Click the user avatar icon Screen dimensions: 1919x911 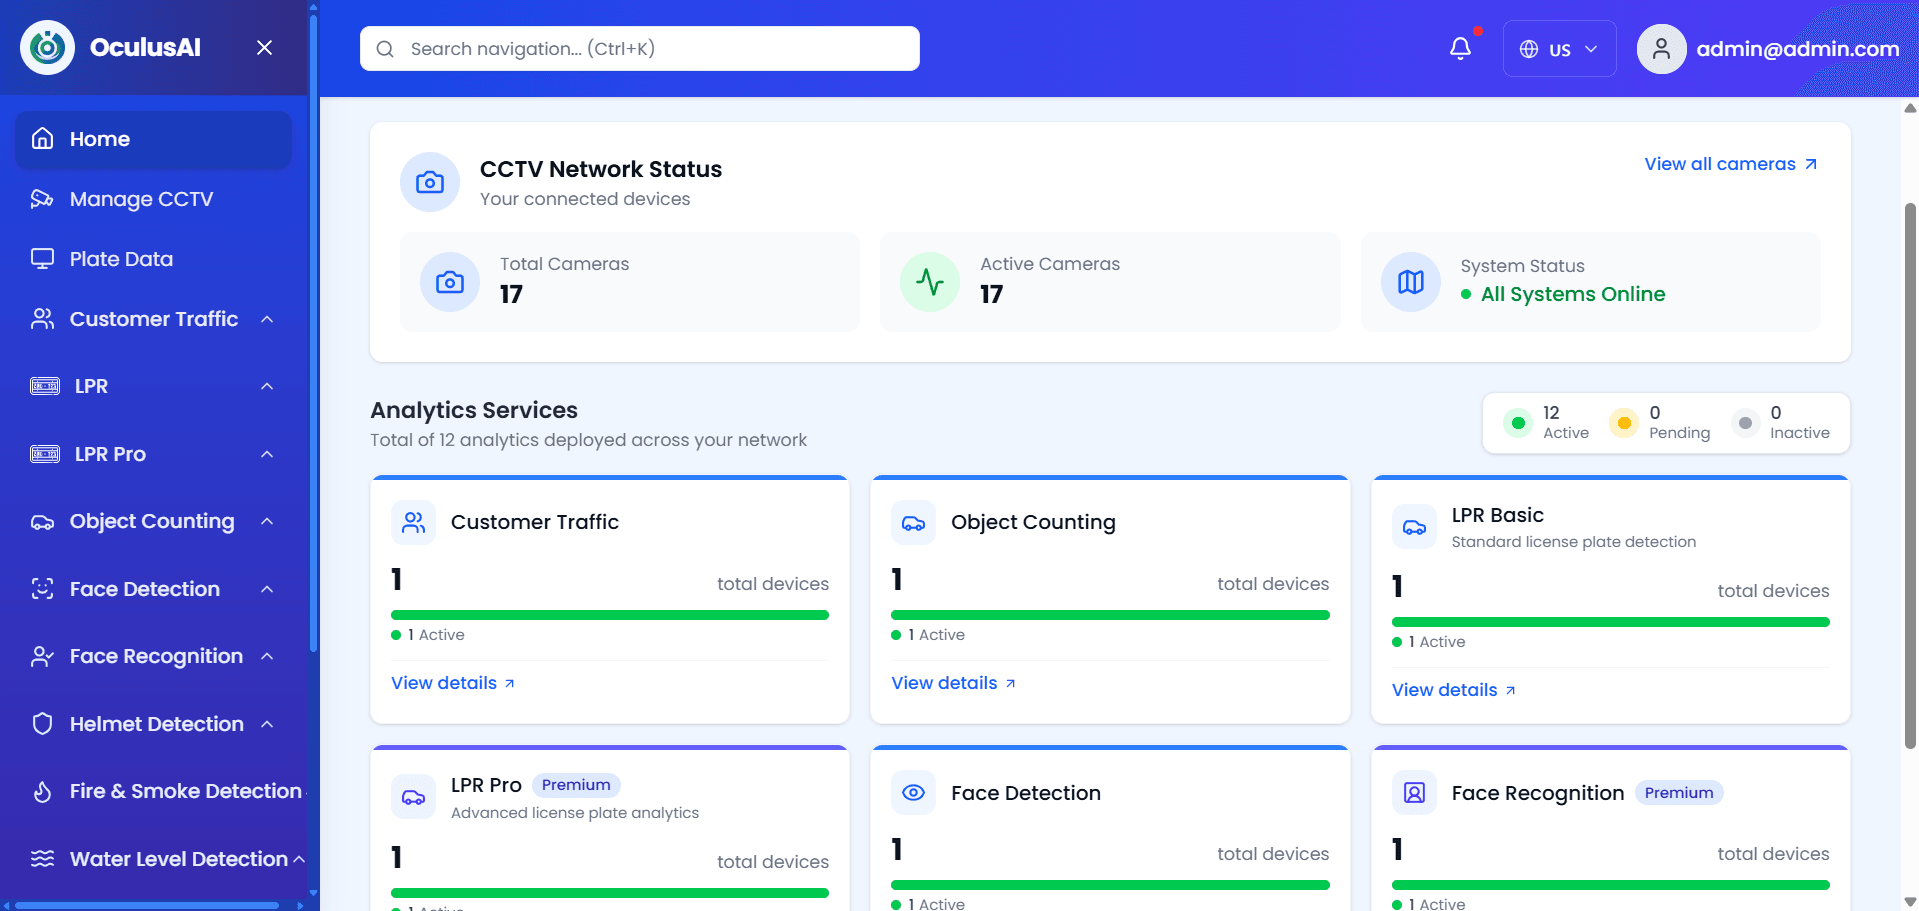point(1661,48)
